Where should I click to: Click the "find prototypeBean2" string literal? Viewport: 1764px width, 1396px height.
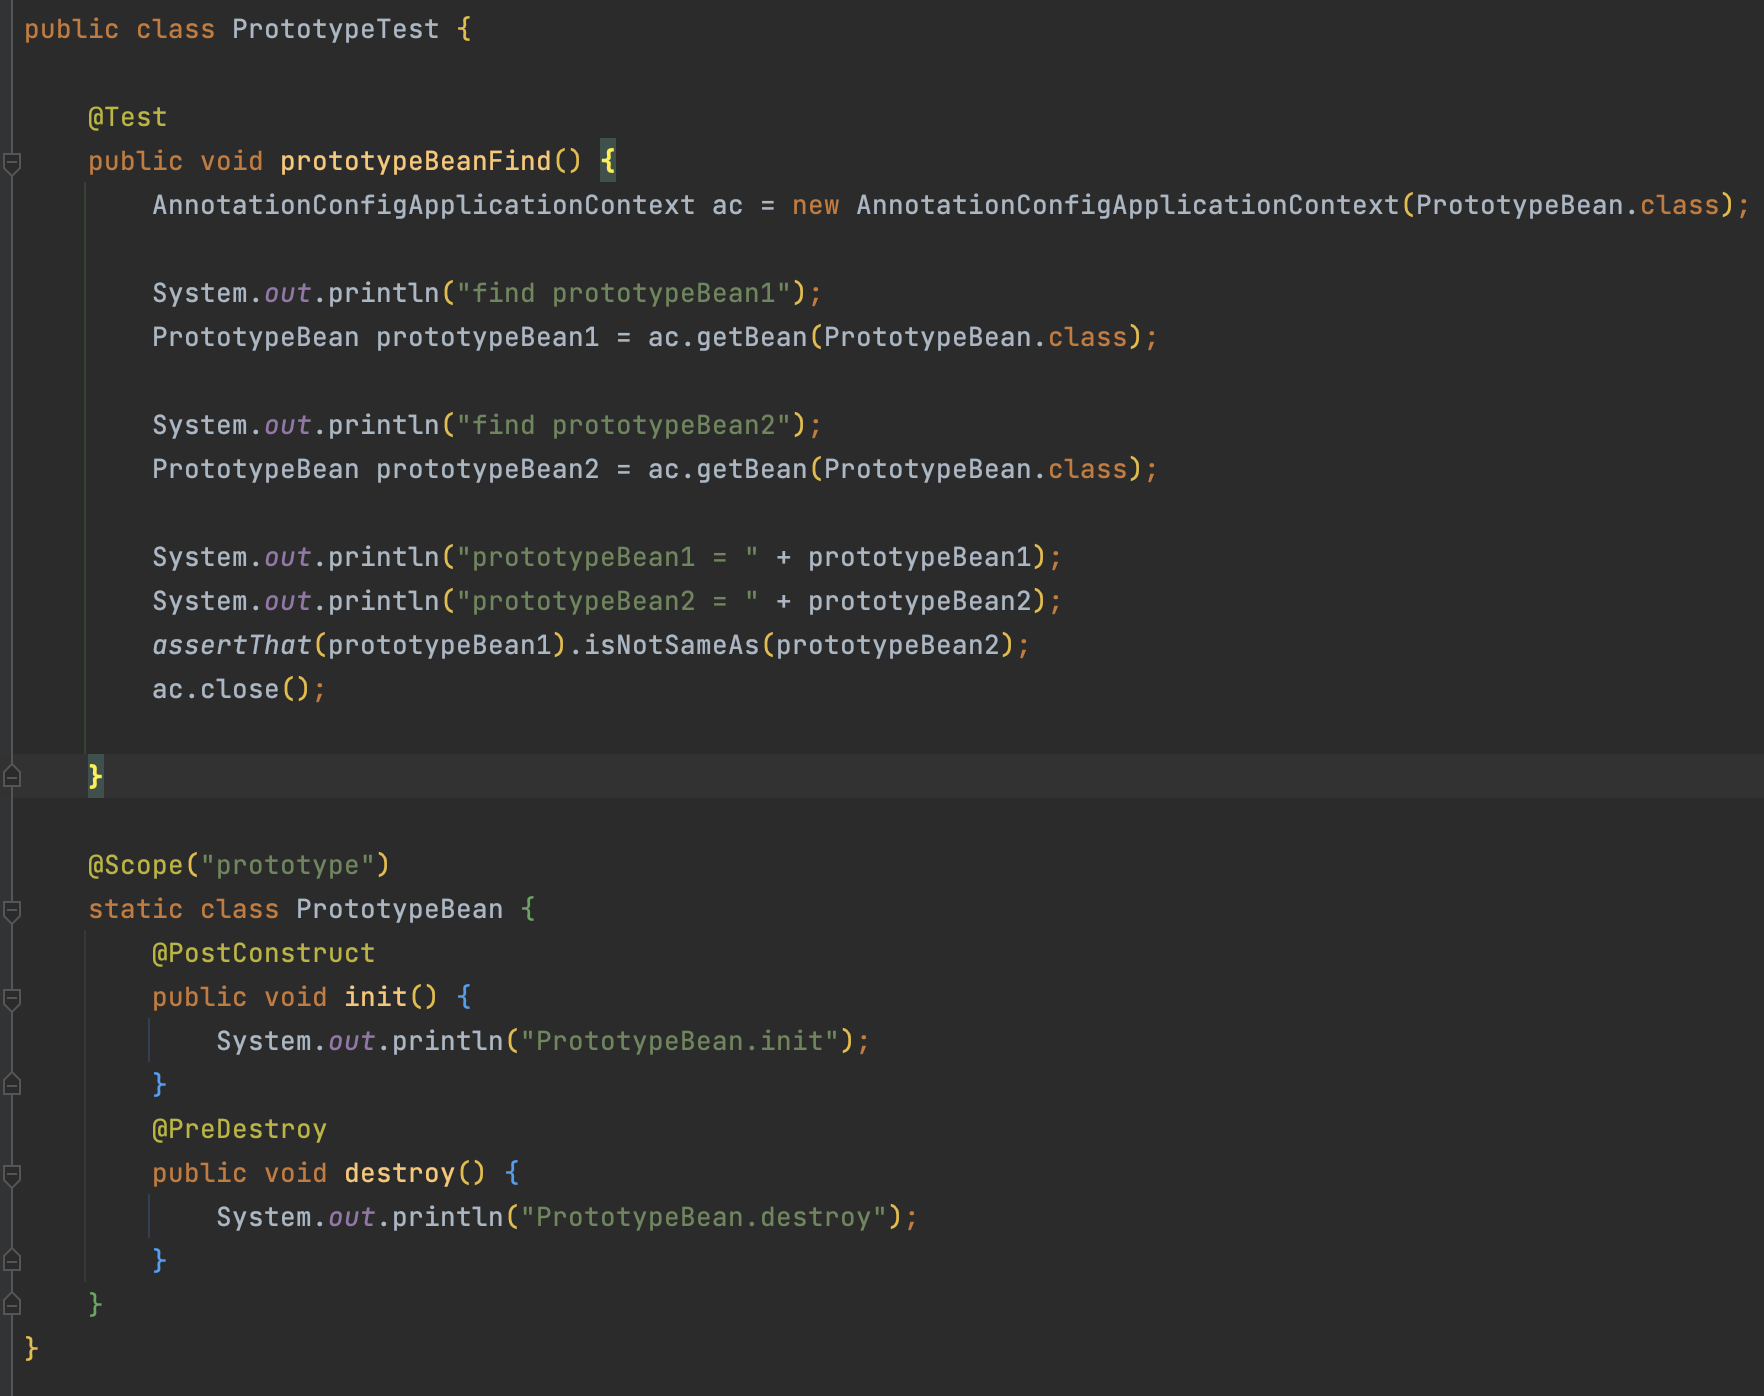623,426
